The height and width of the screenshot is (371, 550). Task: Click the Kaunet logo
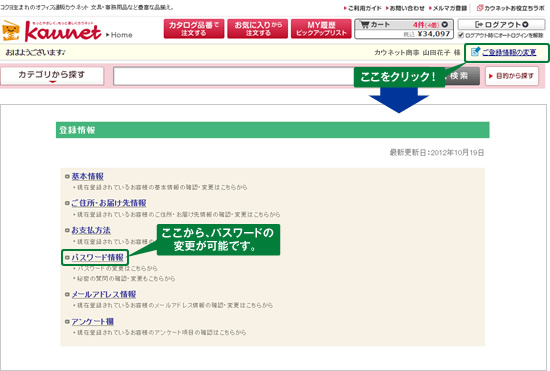[x=52, y=31]
